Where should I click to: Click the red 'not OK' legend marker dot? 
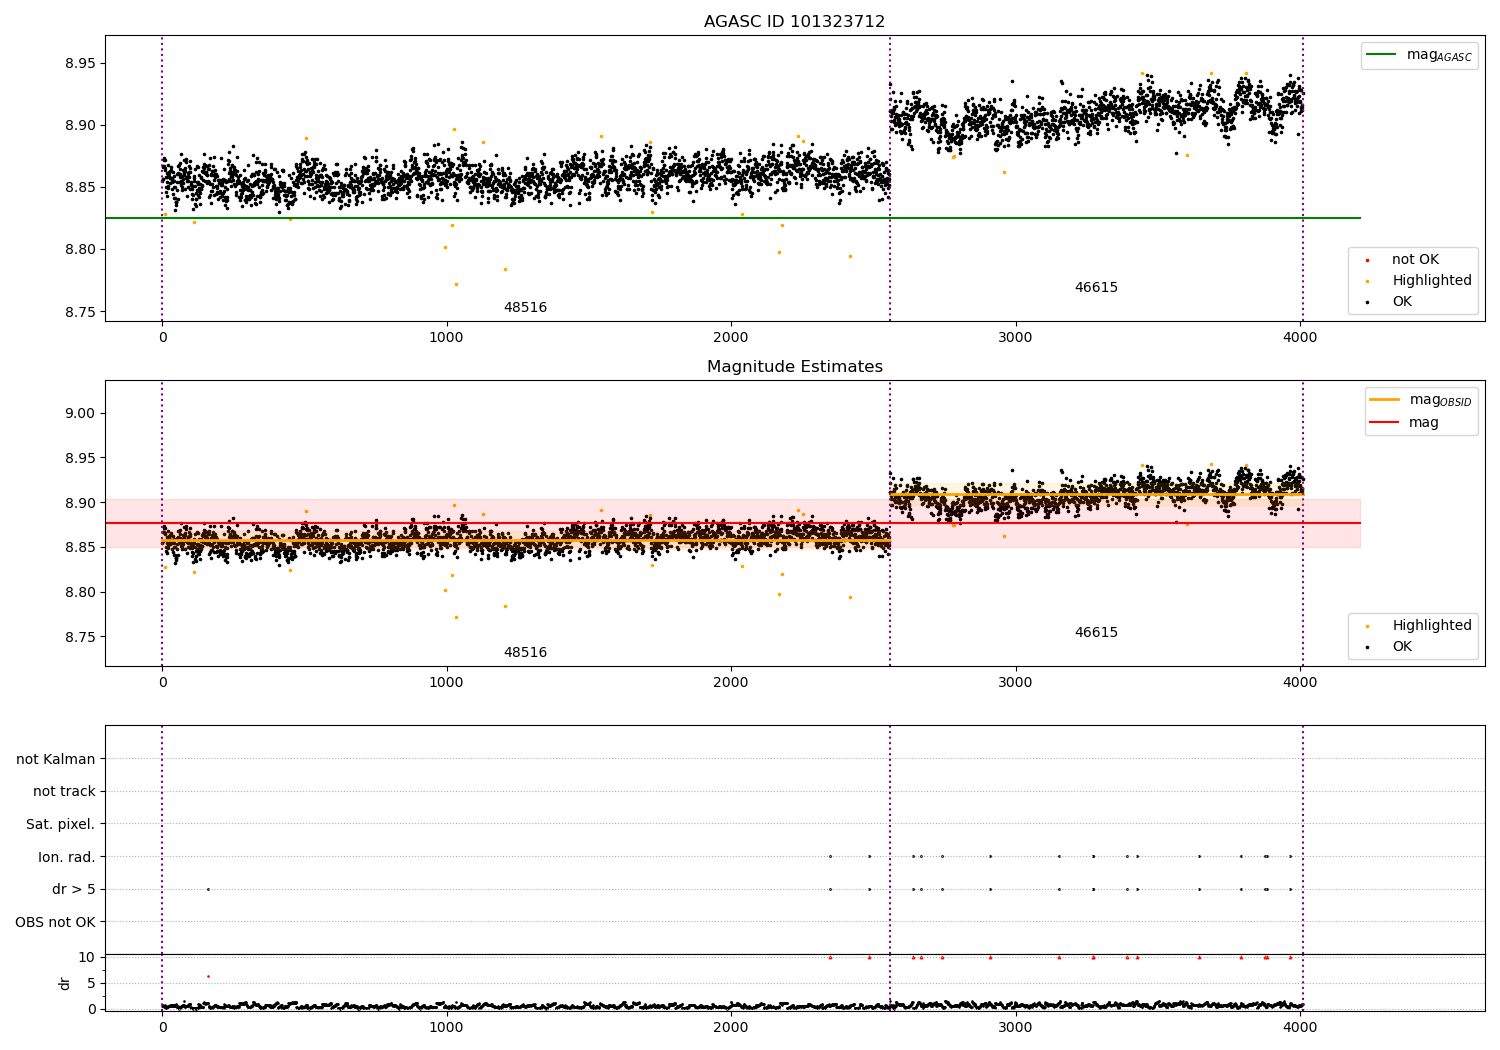point(1367,261)
